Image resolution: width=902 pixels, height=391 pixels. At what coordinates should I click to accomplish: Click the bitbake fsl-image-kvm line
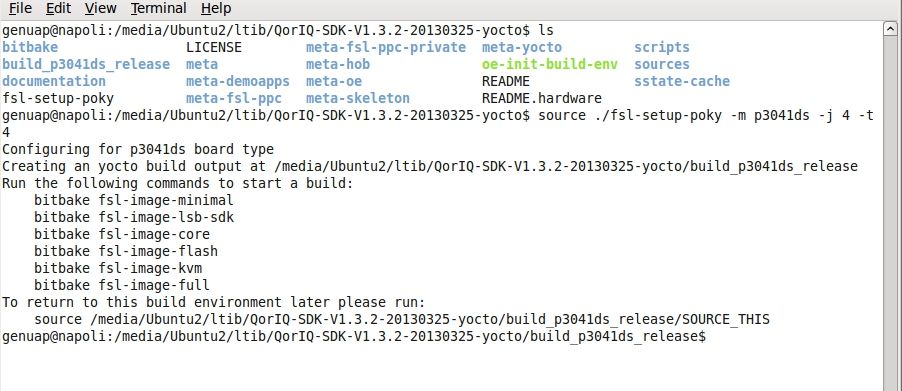tap(118, 269)
